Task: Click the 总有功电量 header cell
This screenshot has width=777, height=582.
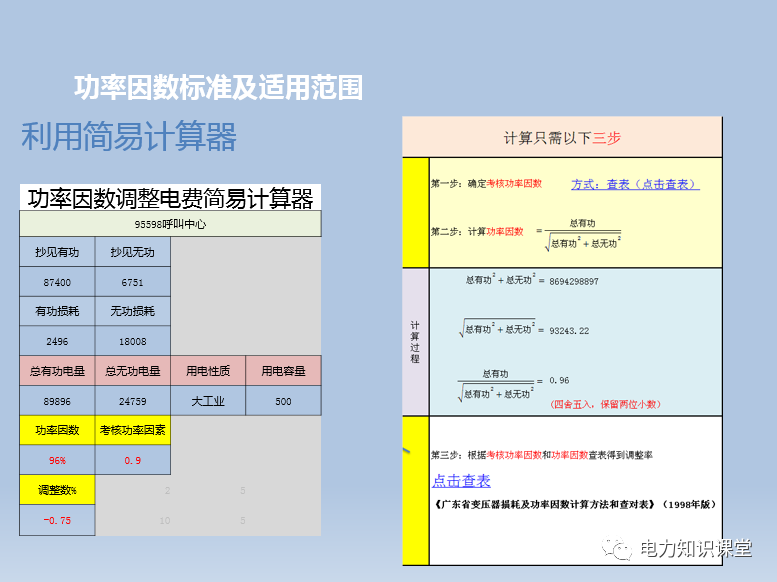Action: pyautogui.click(x=57, y=371)
